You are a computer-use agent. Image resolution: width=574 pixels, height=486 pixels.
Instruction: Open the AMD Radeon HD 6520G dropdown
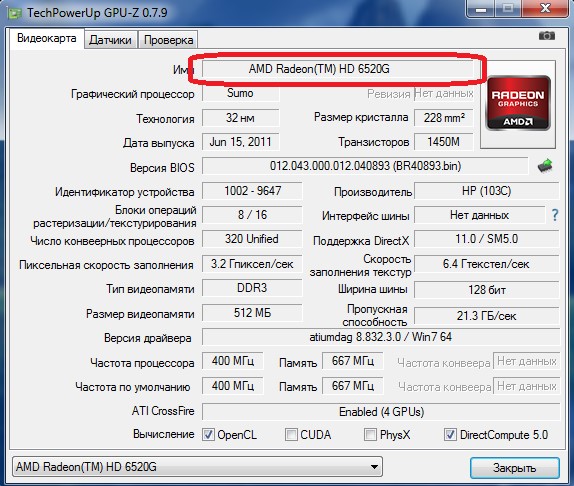(197, 467)
